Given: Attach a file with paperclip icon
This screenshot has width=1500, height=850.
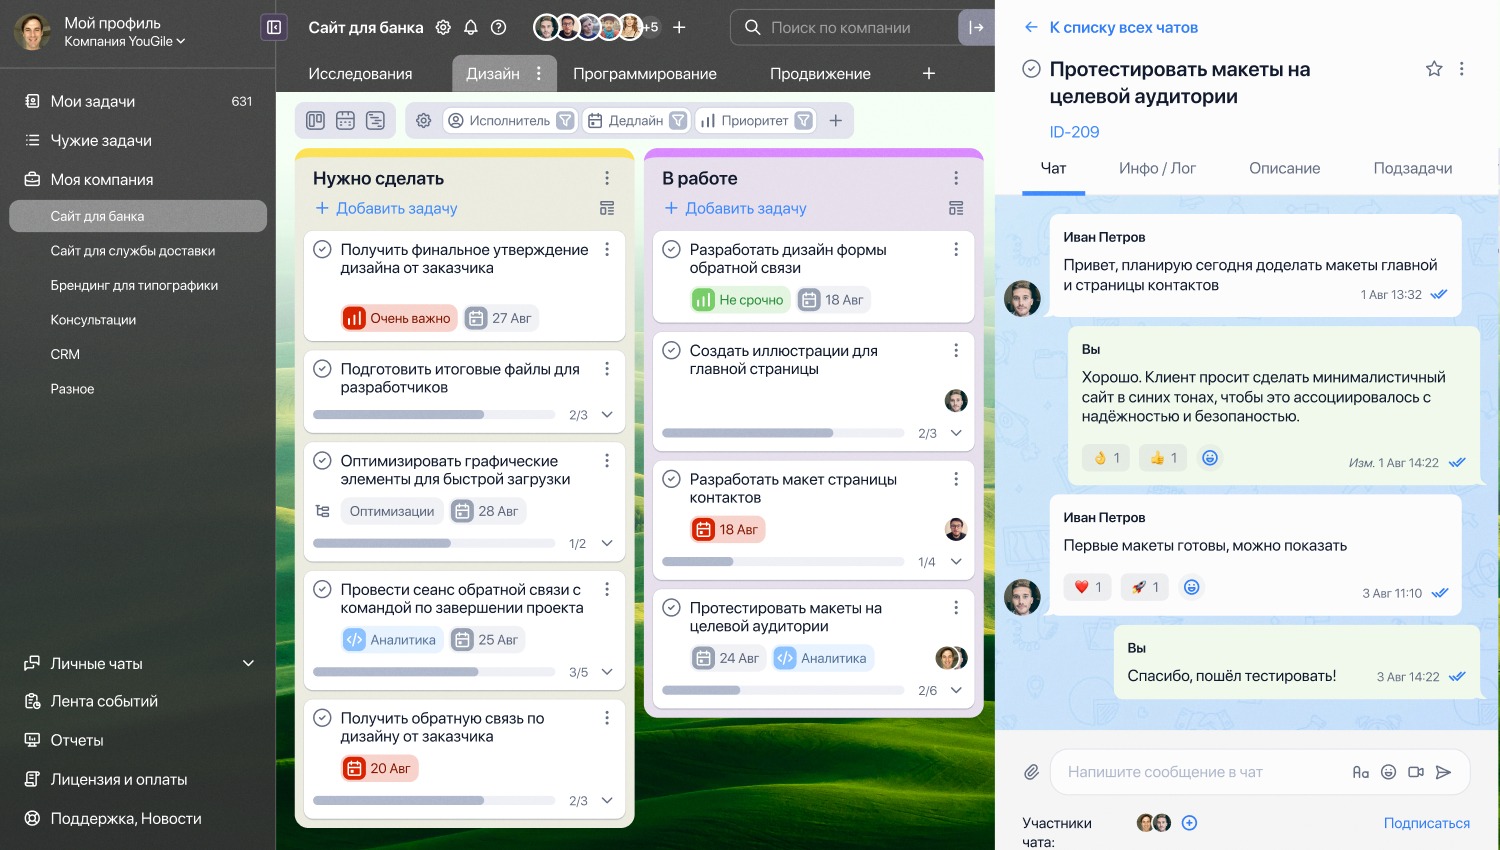Looking at the screenshot, I should click(x=1031, y=772).
